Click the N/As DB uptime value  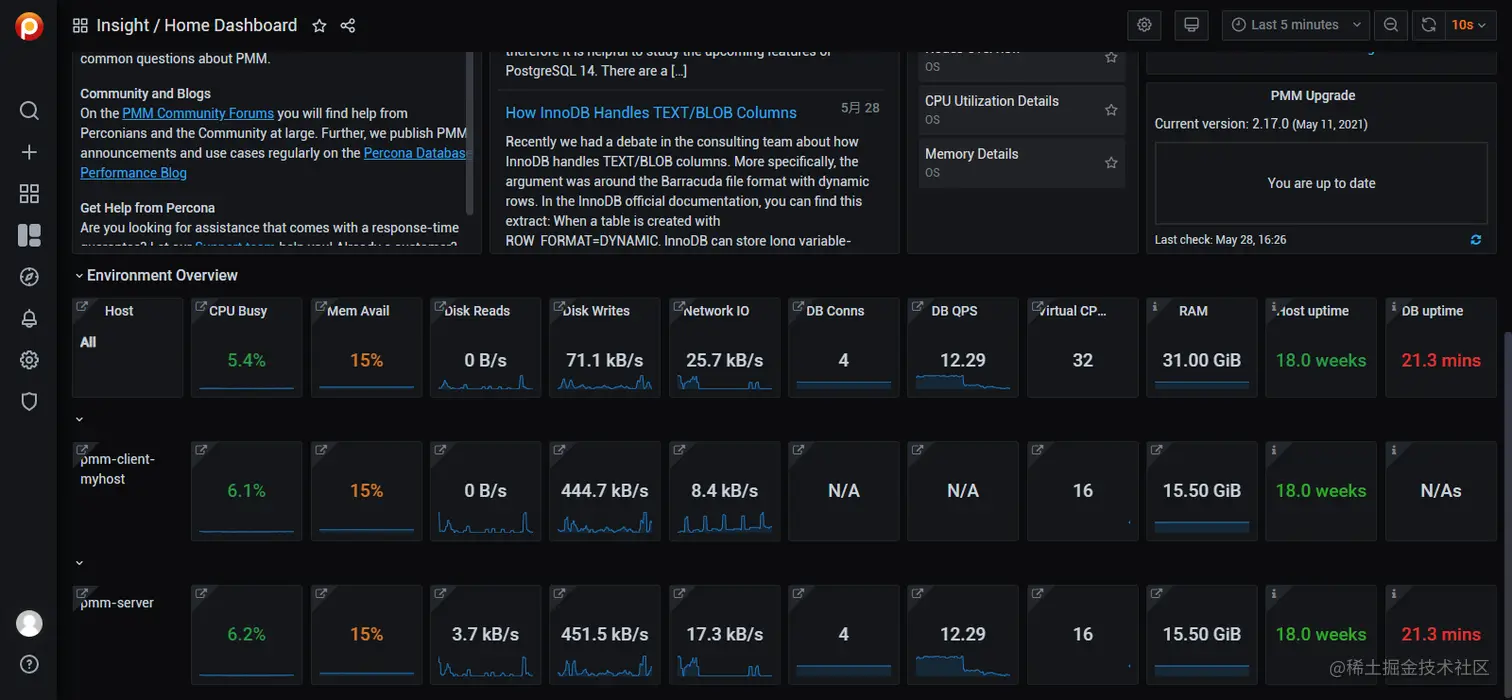1441,491
